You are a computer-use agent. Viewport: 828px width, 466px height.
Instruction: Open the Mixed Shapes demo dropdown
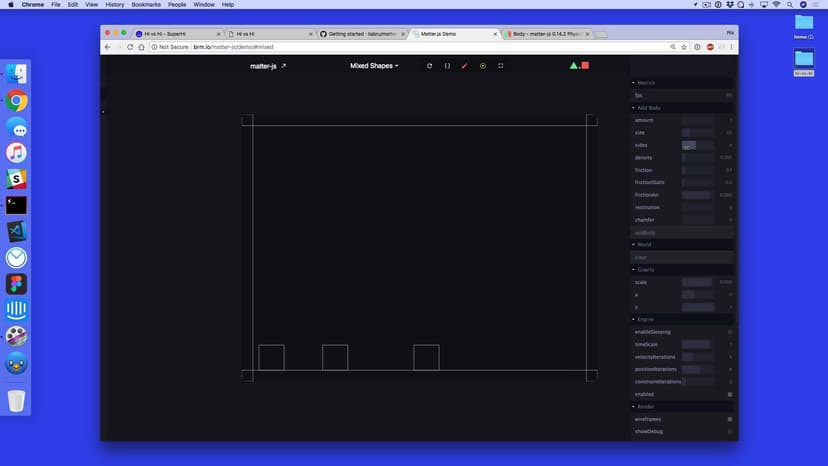pos(374,66)
